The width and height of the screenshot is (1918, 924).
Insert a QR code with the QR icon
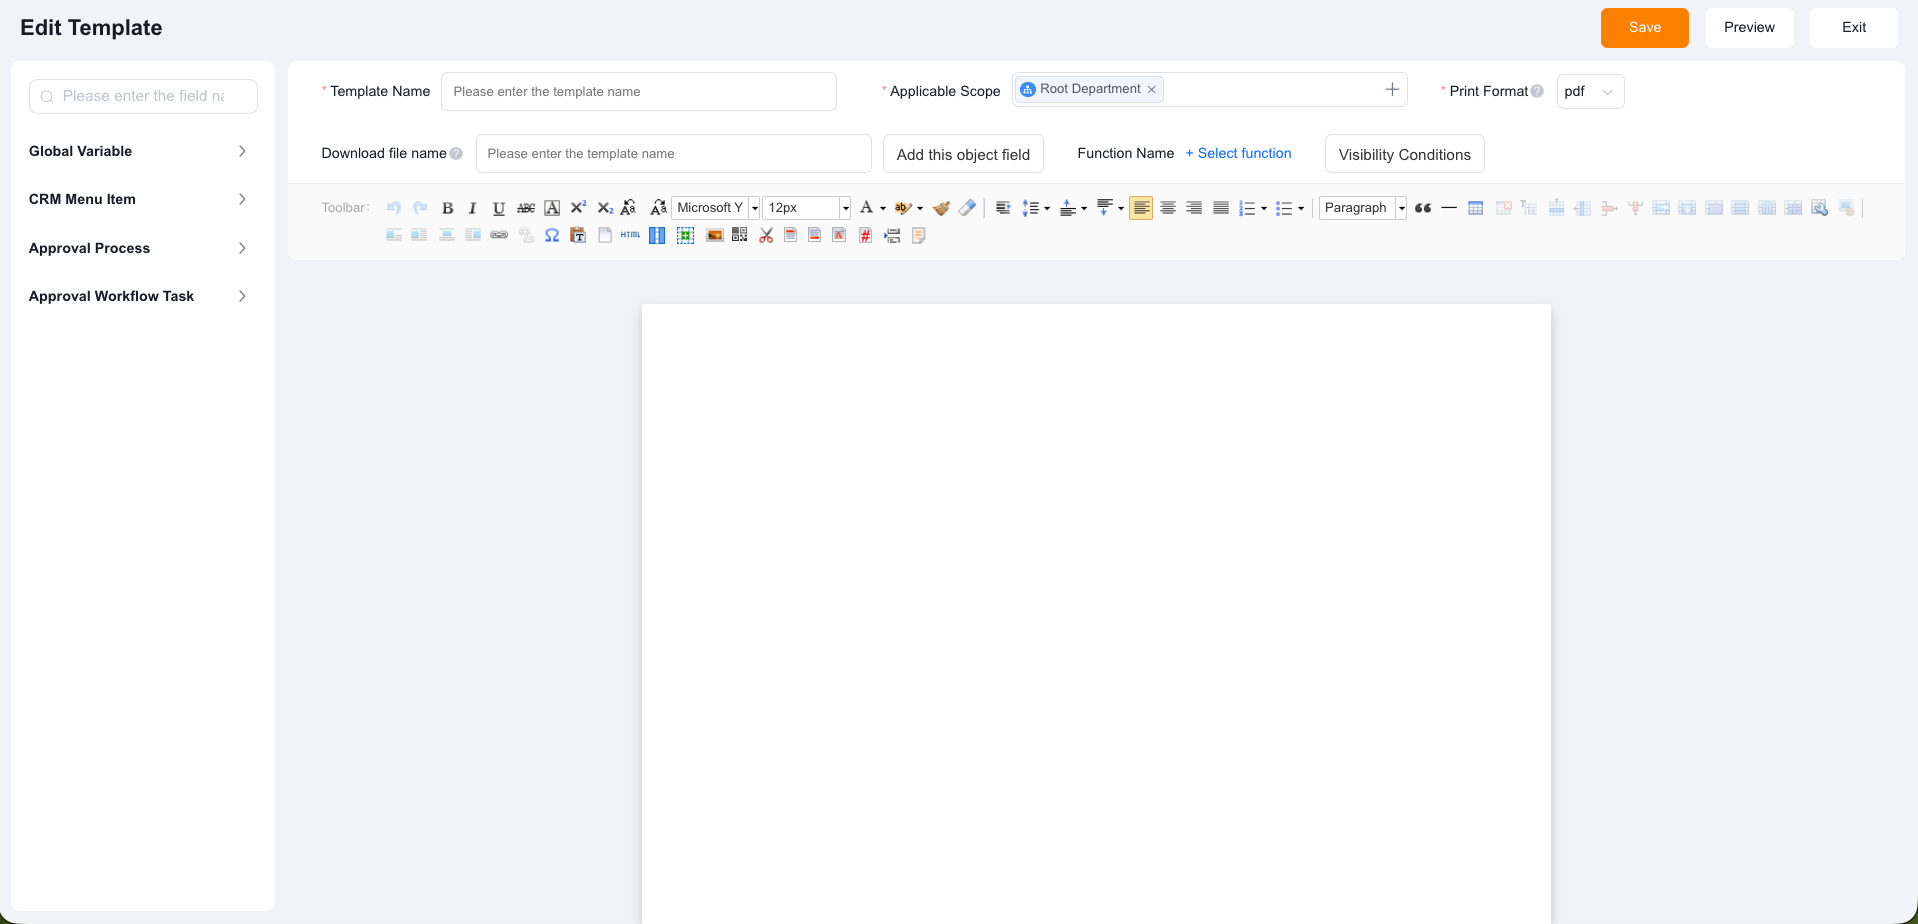tap(739, 235)
